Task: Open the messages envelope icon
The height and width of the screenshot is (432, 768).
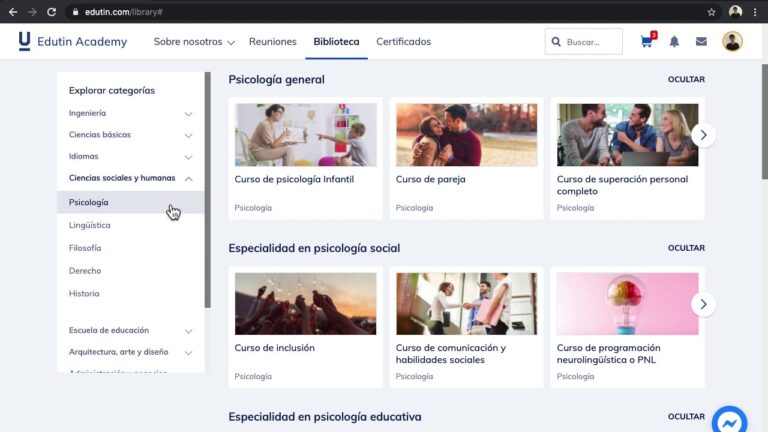Action: click(x=701, y=42)
